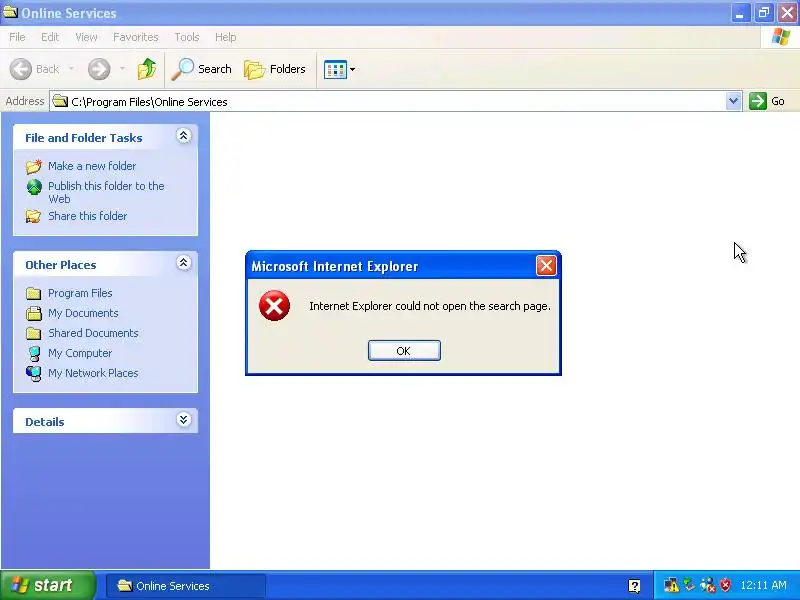The width and height of the screenshot is (800, 600).
Task: Expand the Details panel
Action: (x=184, y=419)
